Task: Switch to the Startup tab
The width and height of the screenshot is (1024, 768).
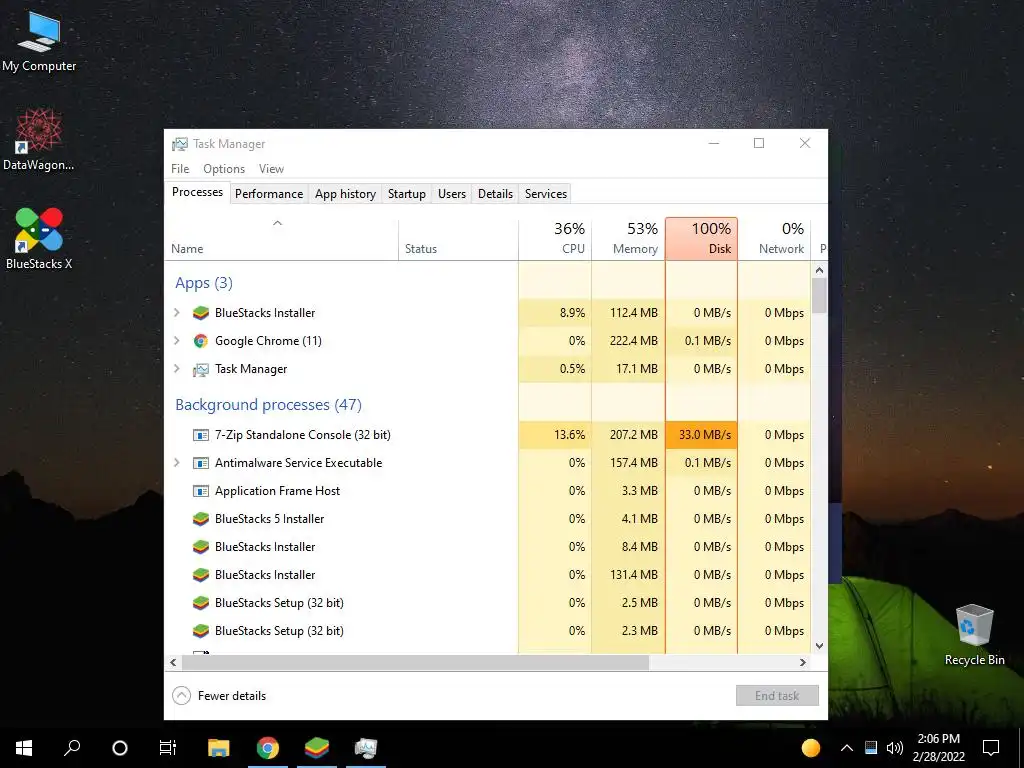Action: (407, 194)
